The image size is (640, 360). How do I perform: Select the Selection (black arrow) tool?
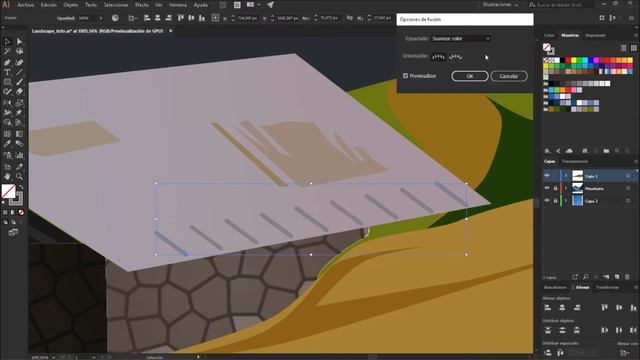[x=7, y=41]
